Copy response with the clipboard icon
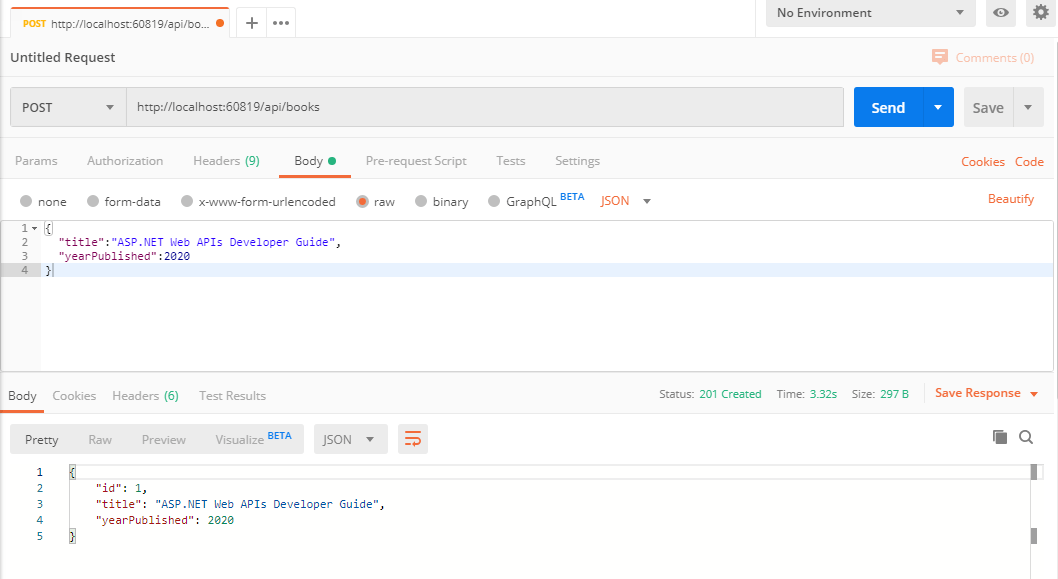 (999, 437)
